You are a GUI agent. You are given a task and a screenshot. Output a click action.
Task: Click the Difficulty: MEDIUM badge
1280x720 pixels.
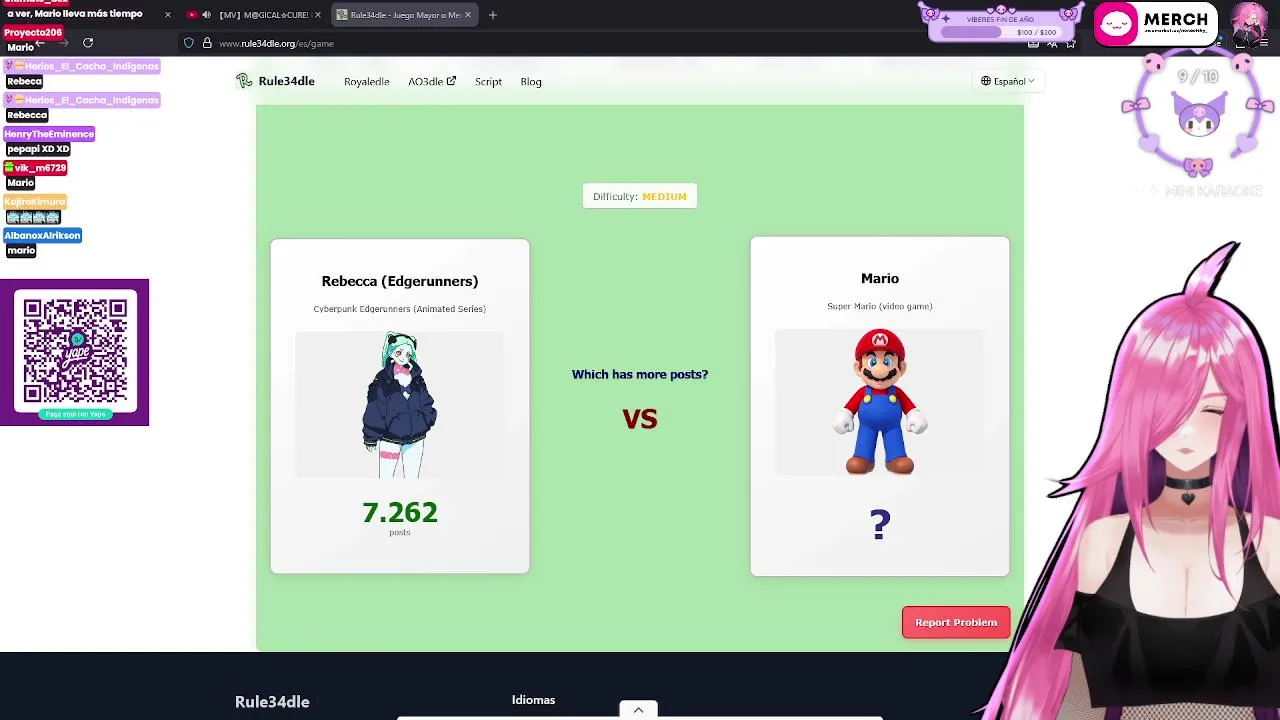click(x=640, y=196)
